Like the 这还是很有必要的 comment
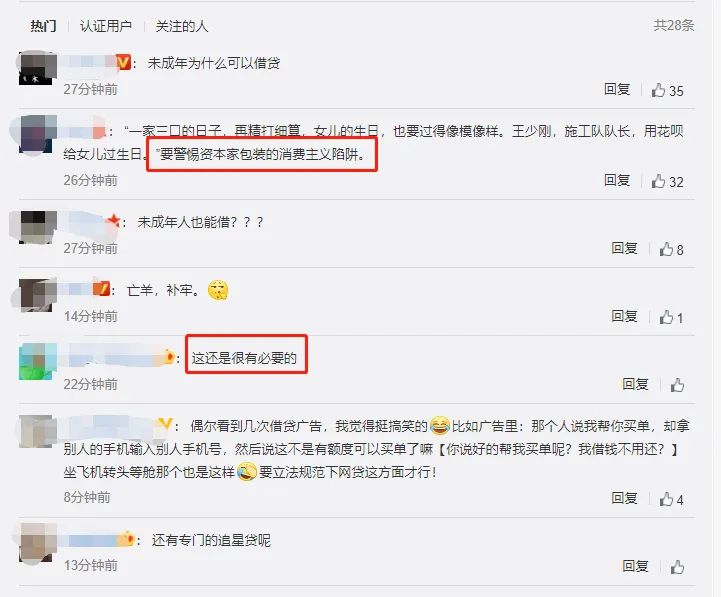Viewport: 721px width, 597px height. pos(677,385)
